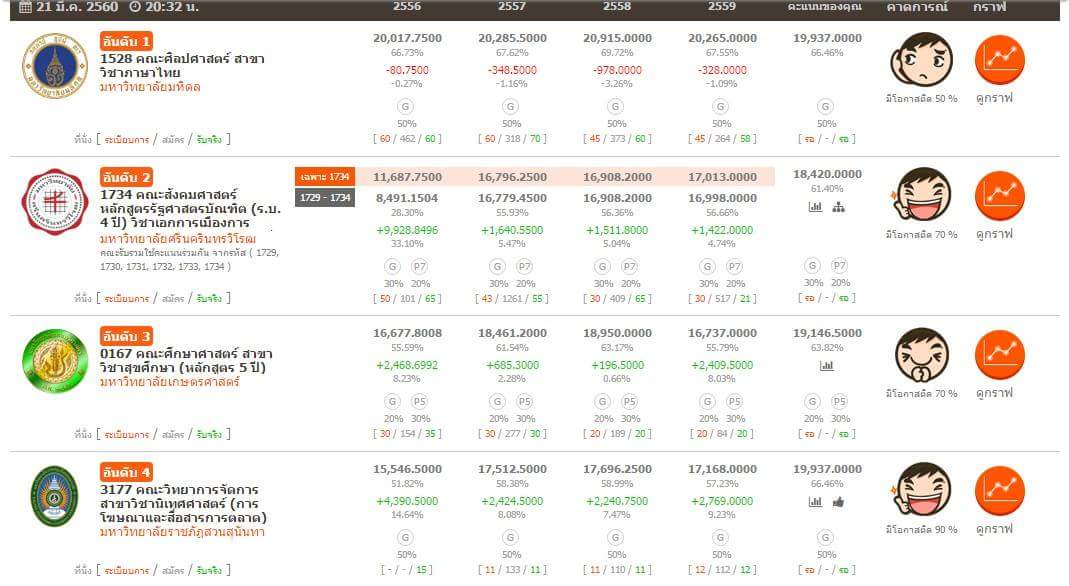Open the Kasetsart University green logo
This screenshot has height=586, width=1069.
pyautogui.click(x=55, y=361)
